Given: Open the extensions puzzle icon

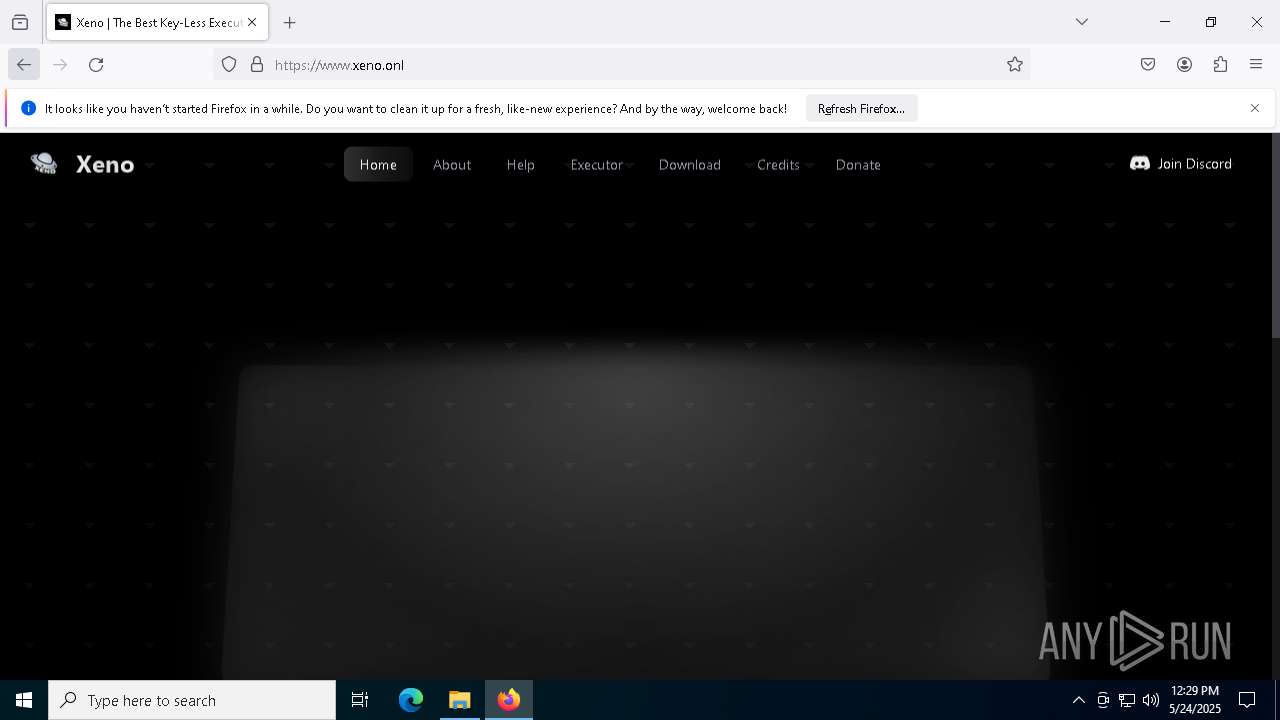Looking at the screenshot, I should tap(1220, 65).
